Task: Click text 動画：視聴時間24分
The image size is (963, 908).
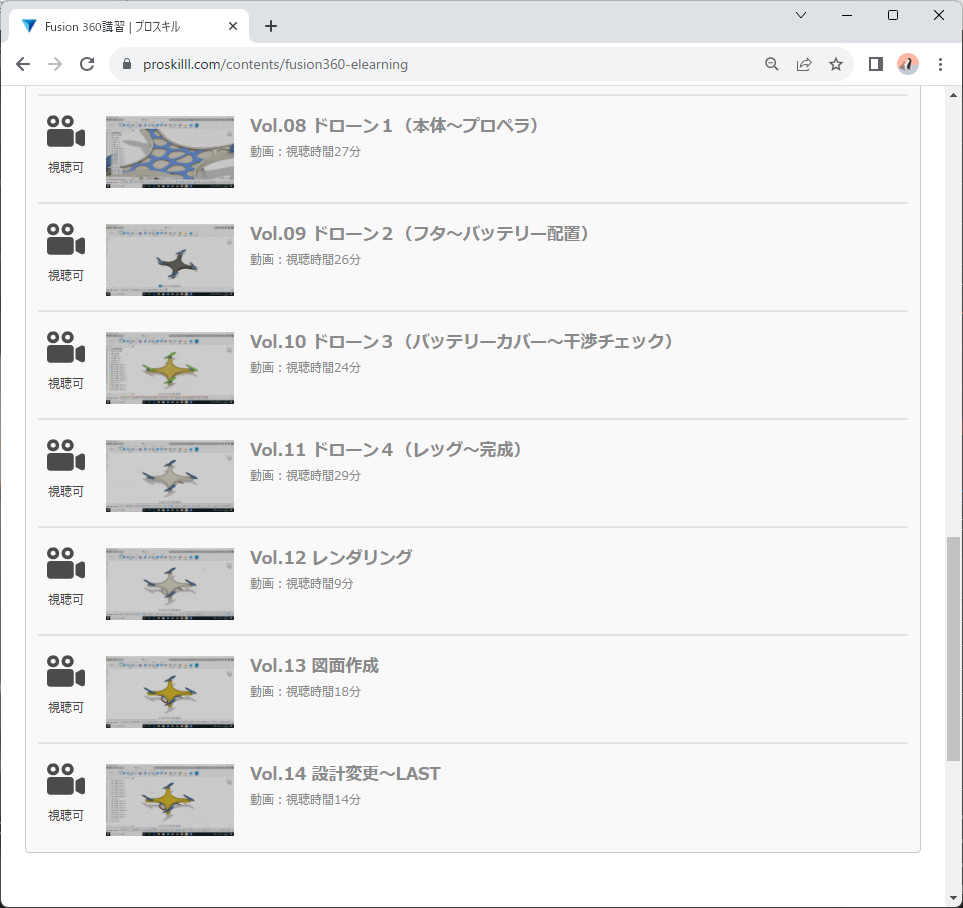Action: tap(305, 367)
